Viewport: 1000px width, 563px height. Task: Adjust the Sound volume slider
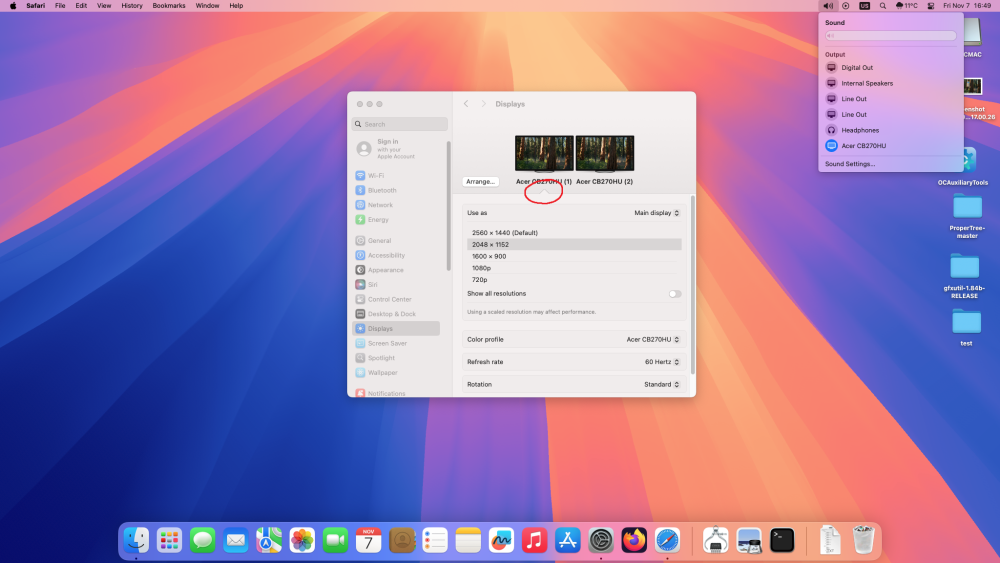[890, 36]
